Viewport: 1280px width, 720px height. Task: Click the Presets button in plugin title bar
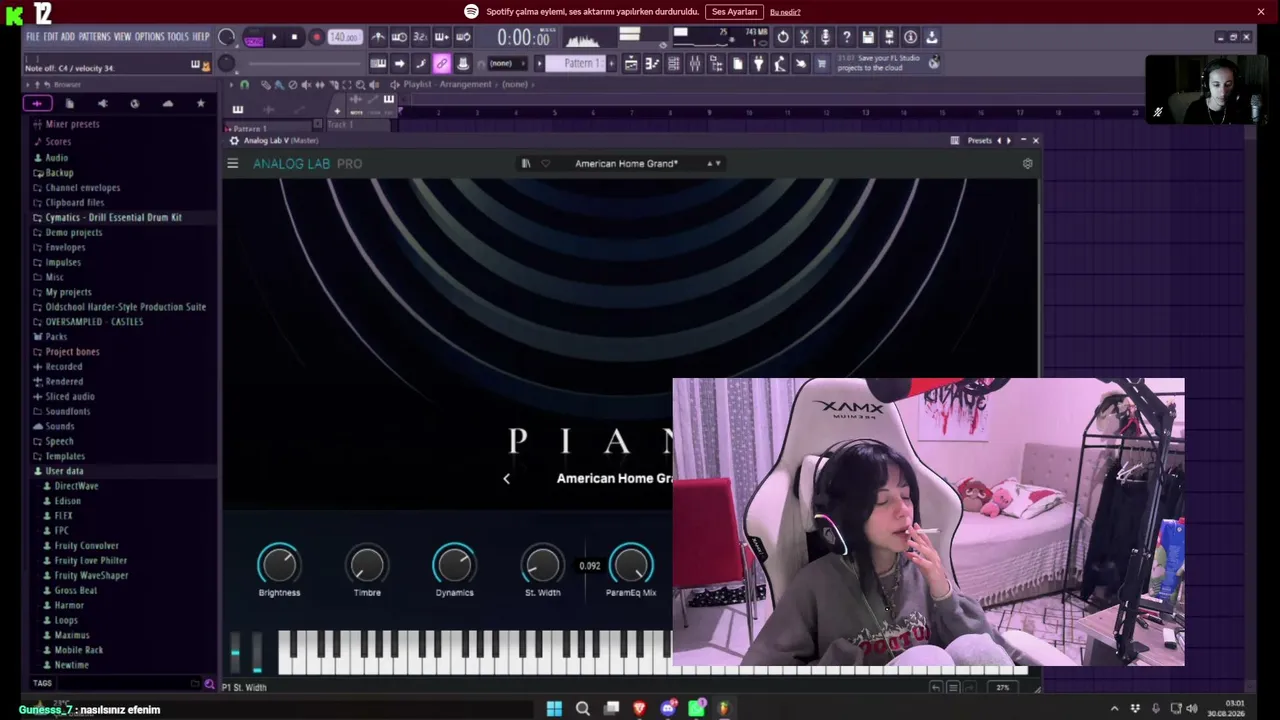980,140
